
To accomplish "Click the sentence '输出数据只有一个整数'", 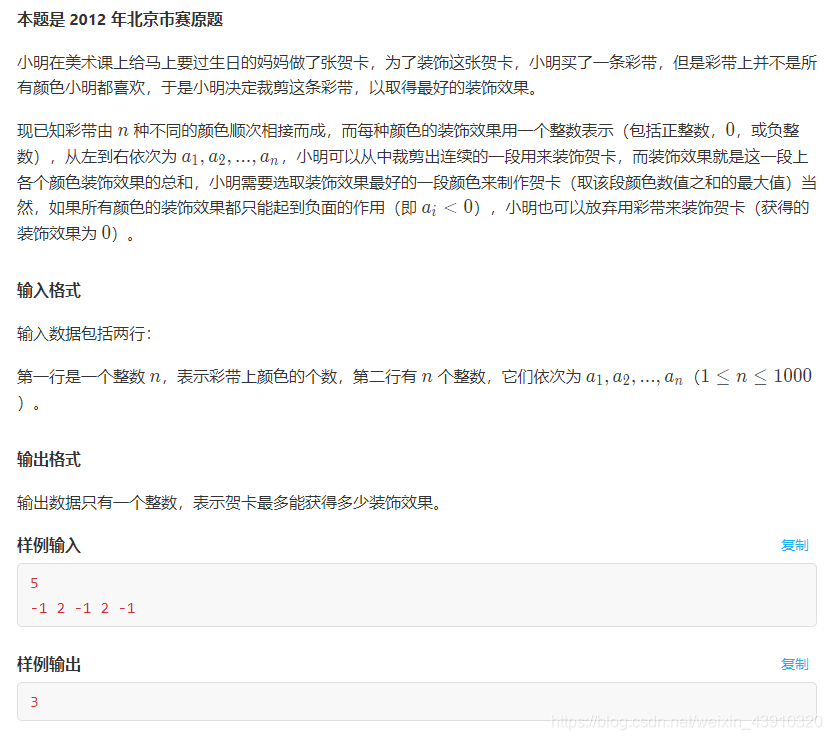I will pos(97,502).
